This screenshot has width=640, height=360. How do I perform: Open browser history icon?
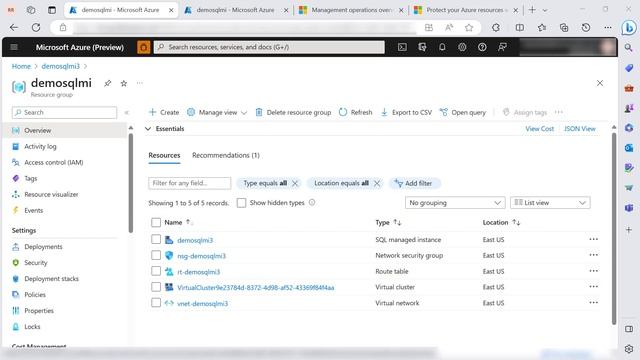tap(586, 27)
